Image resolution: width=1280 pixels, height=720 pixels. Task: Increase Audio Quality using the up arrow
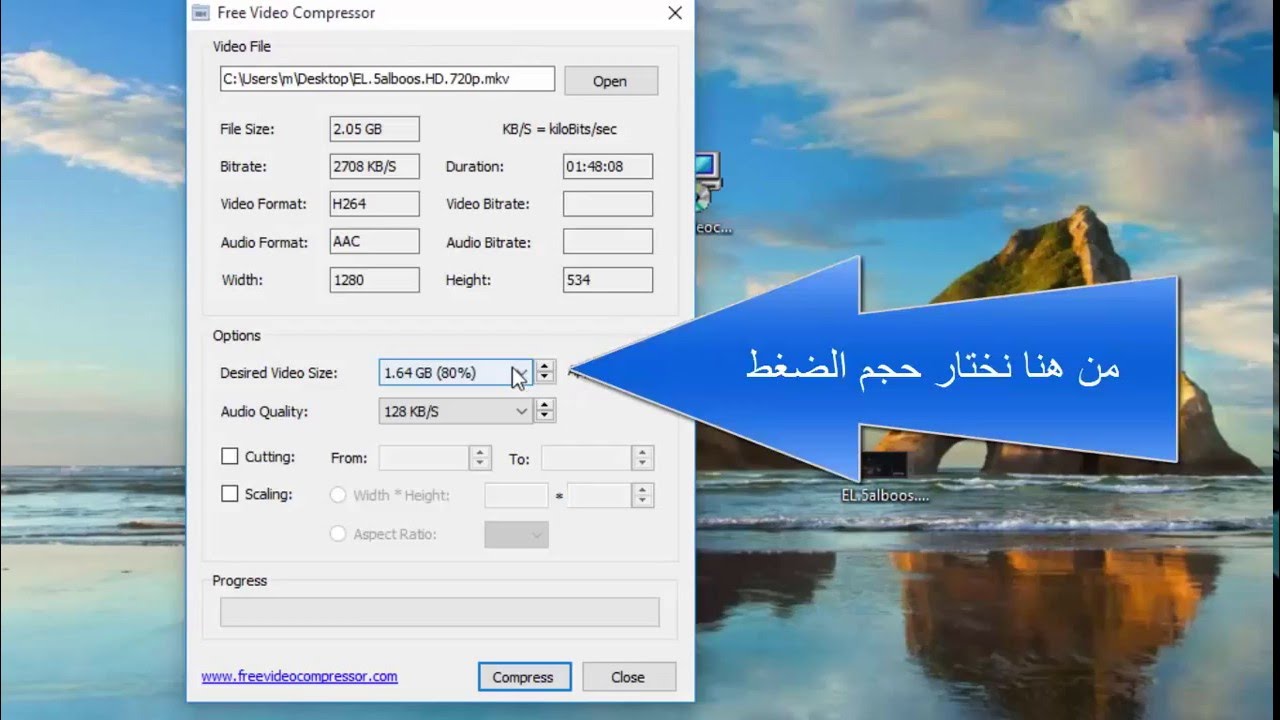point(544,404)
